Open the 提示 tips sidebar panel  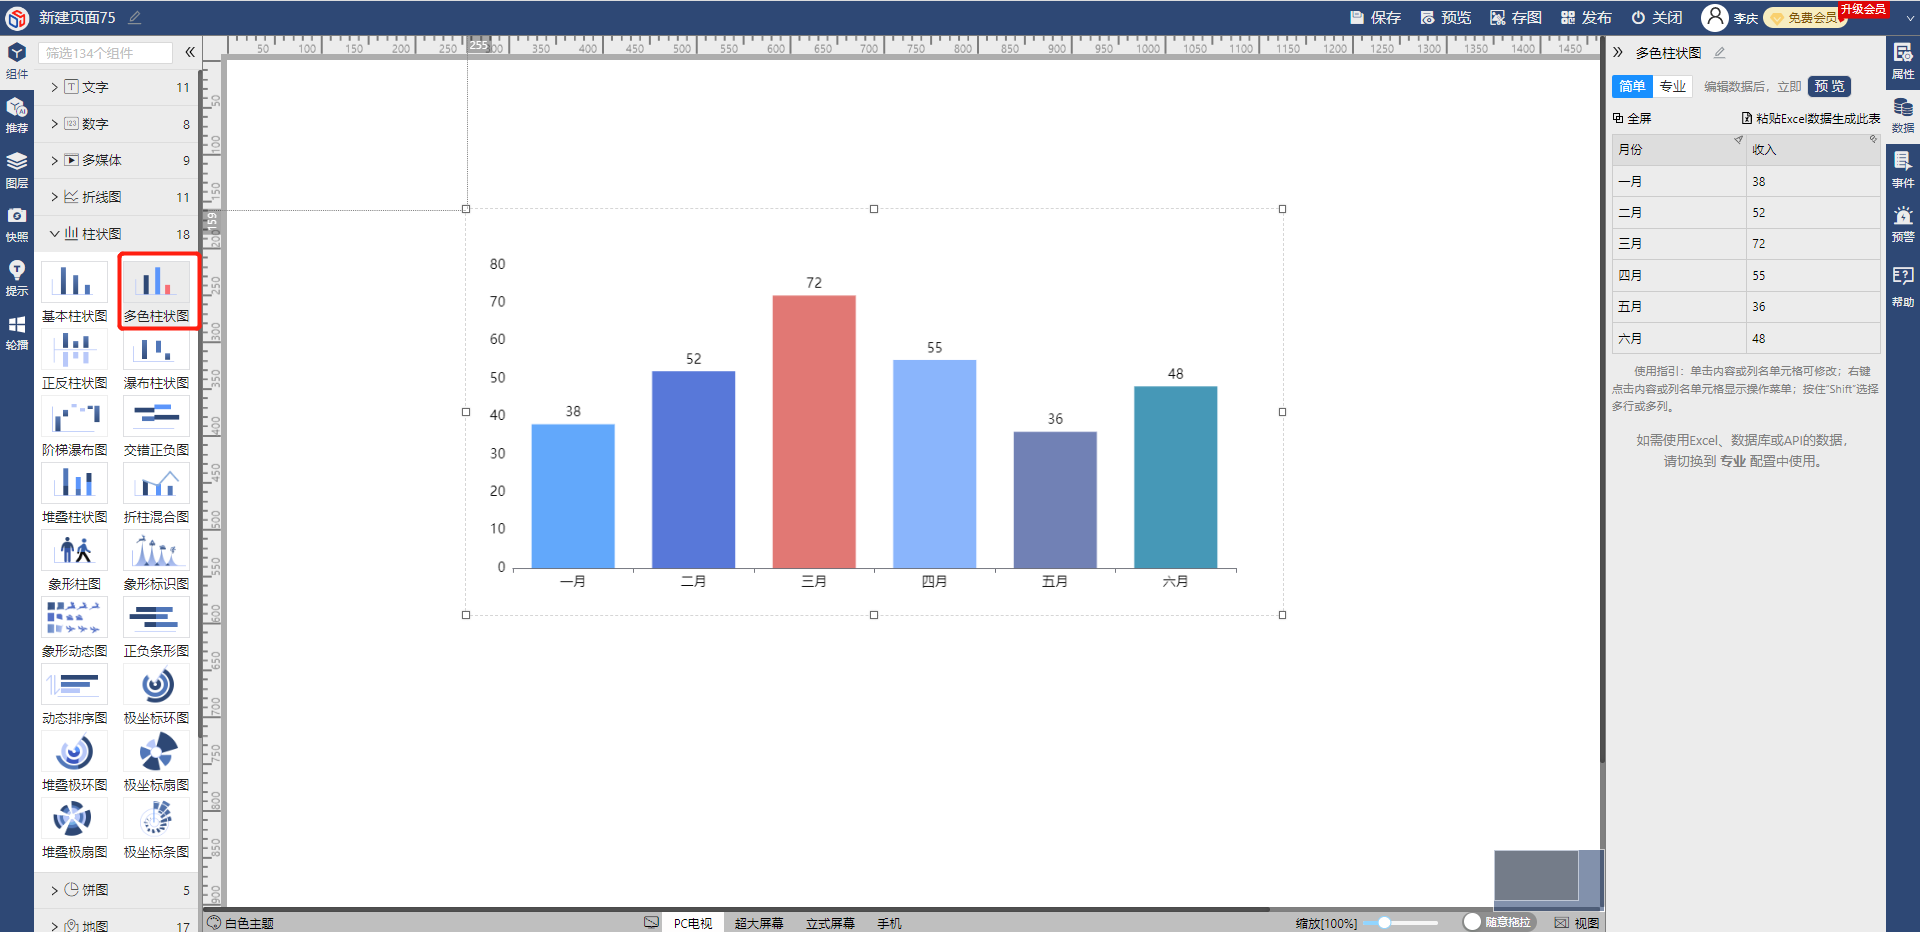pos(17,278)
